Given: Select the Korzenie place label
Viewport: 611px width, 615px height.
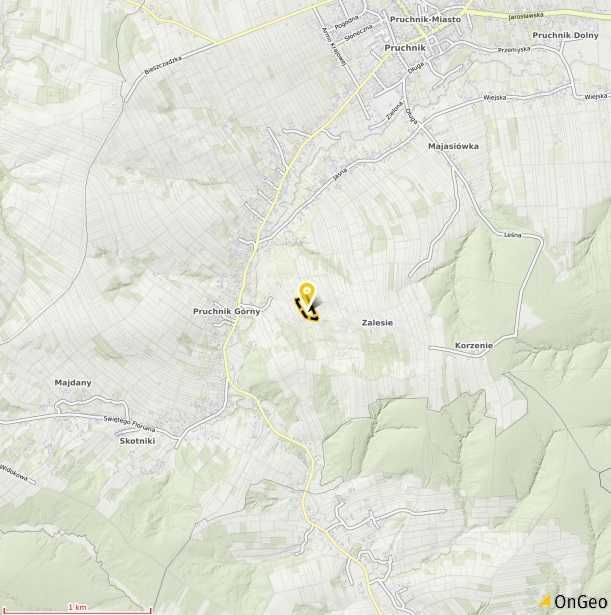Looking at the screenshot, I should (x=474, y=346).
